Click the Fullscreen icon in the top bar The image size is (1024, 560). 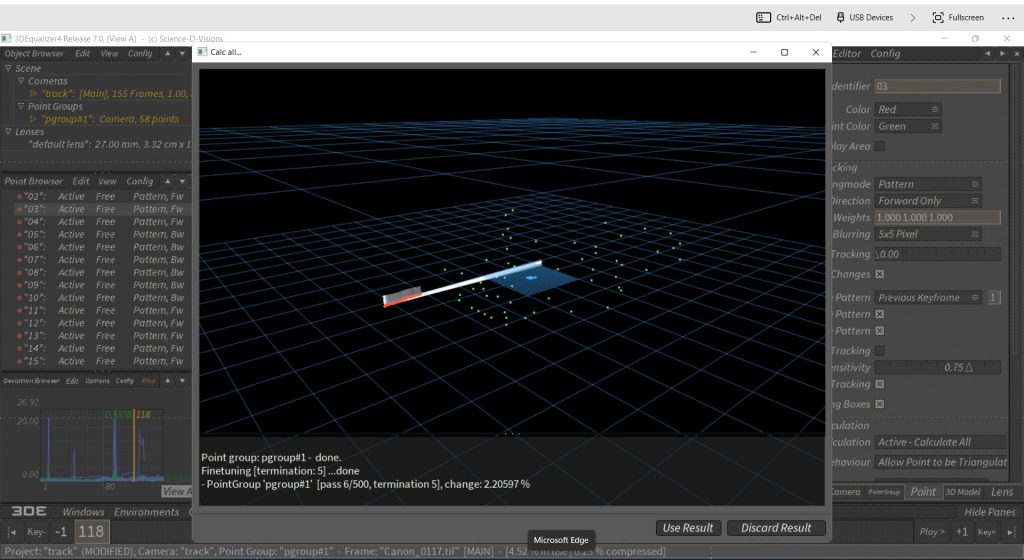tap(938, 18)
